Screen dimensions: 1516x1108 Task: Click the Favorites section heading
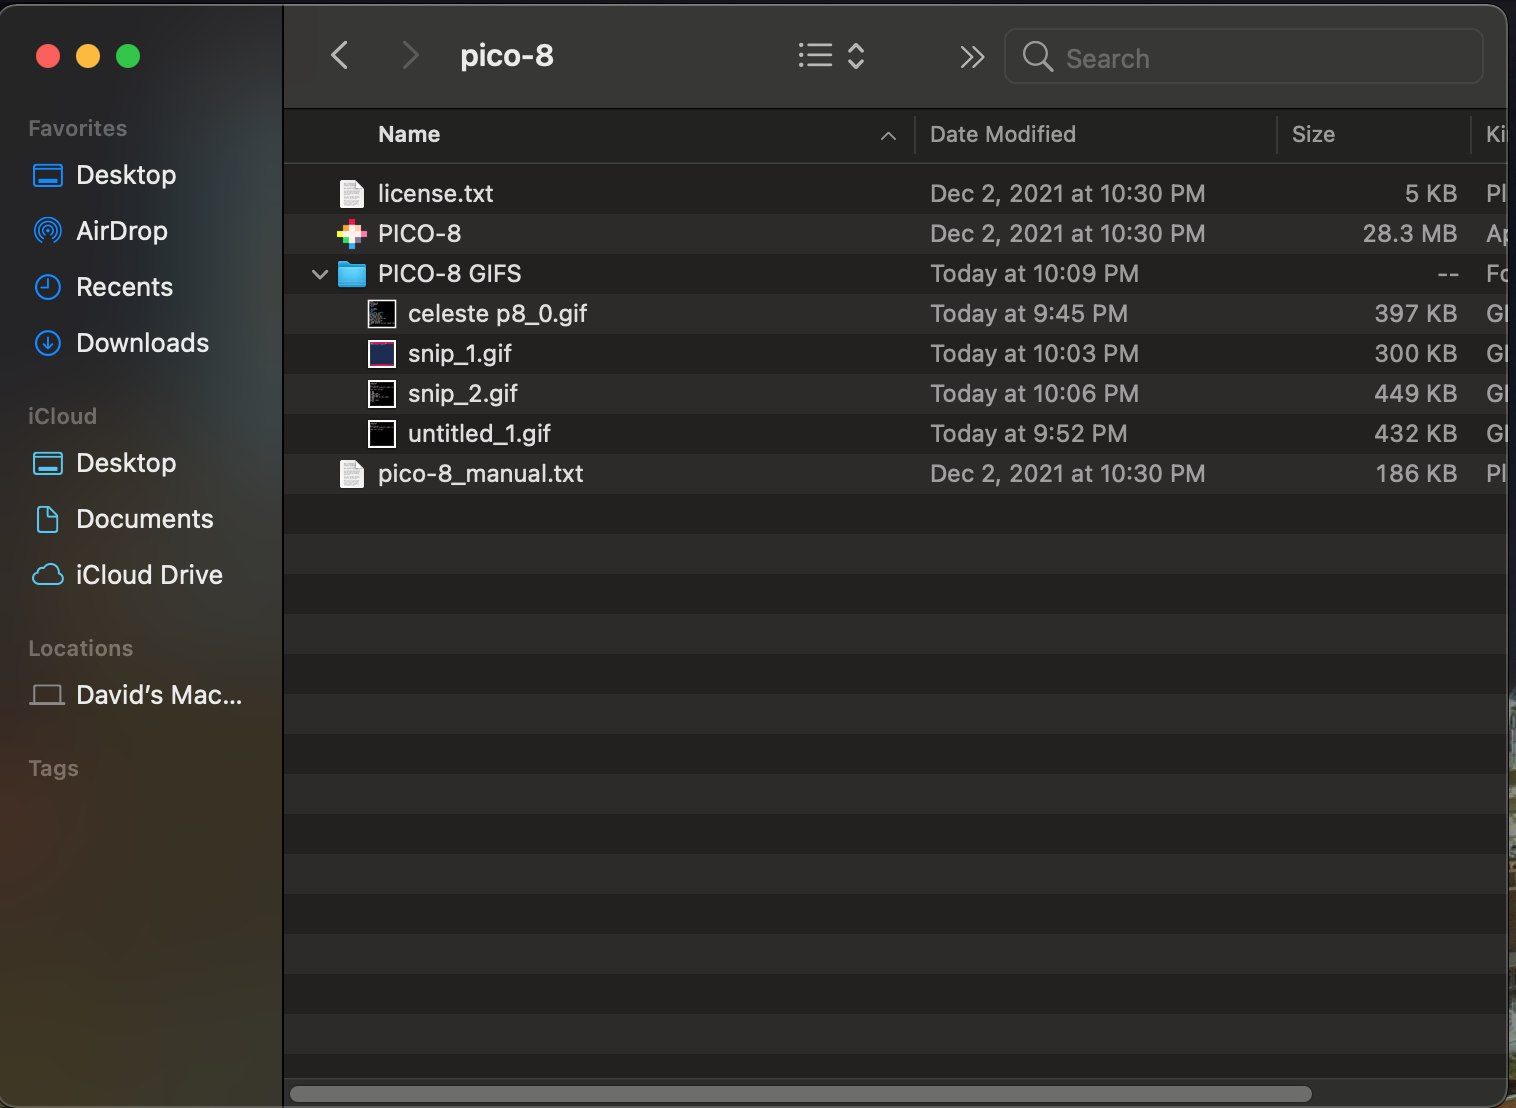(77, 128)
